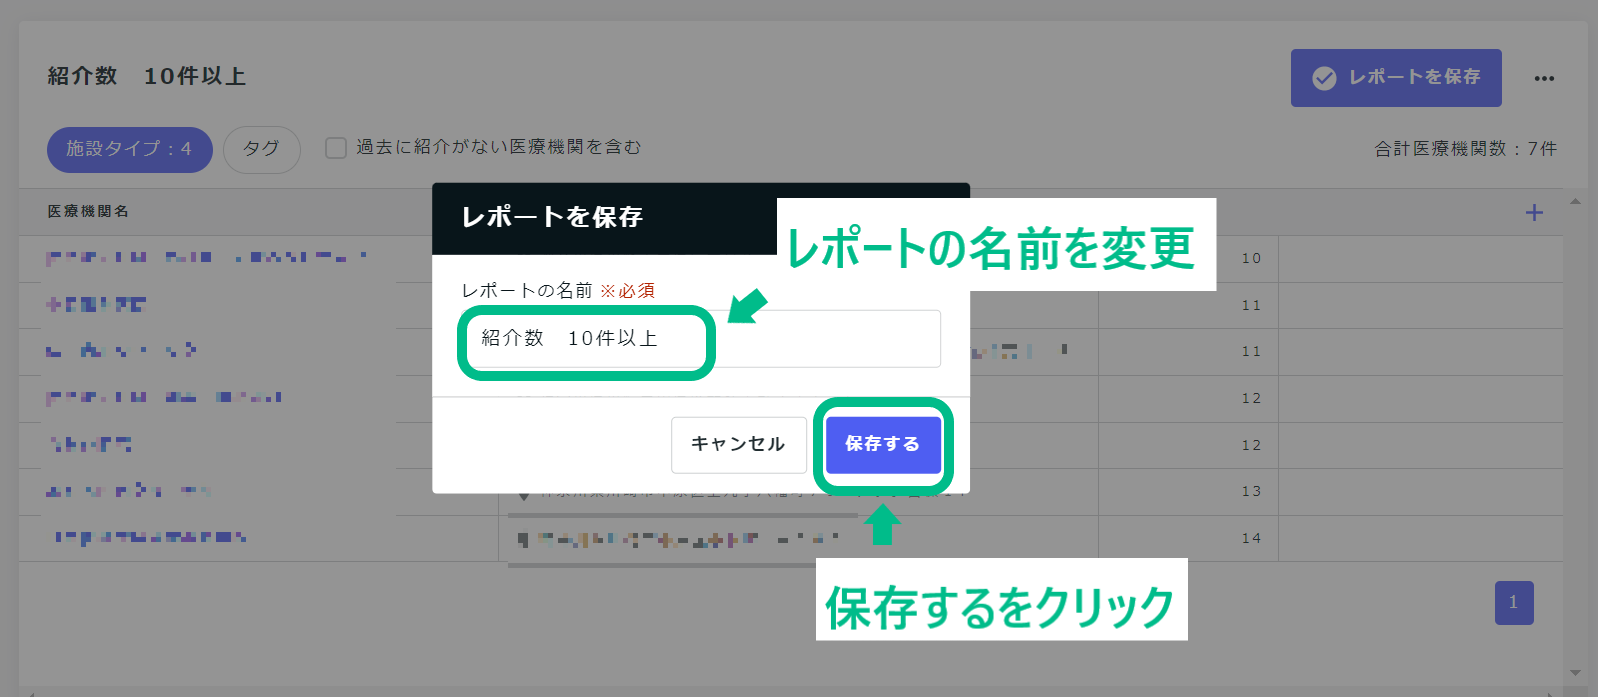Open the three-dot more options menu
The width and height of the screenshot is (1598, 697).
tap(1544, 78)
